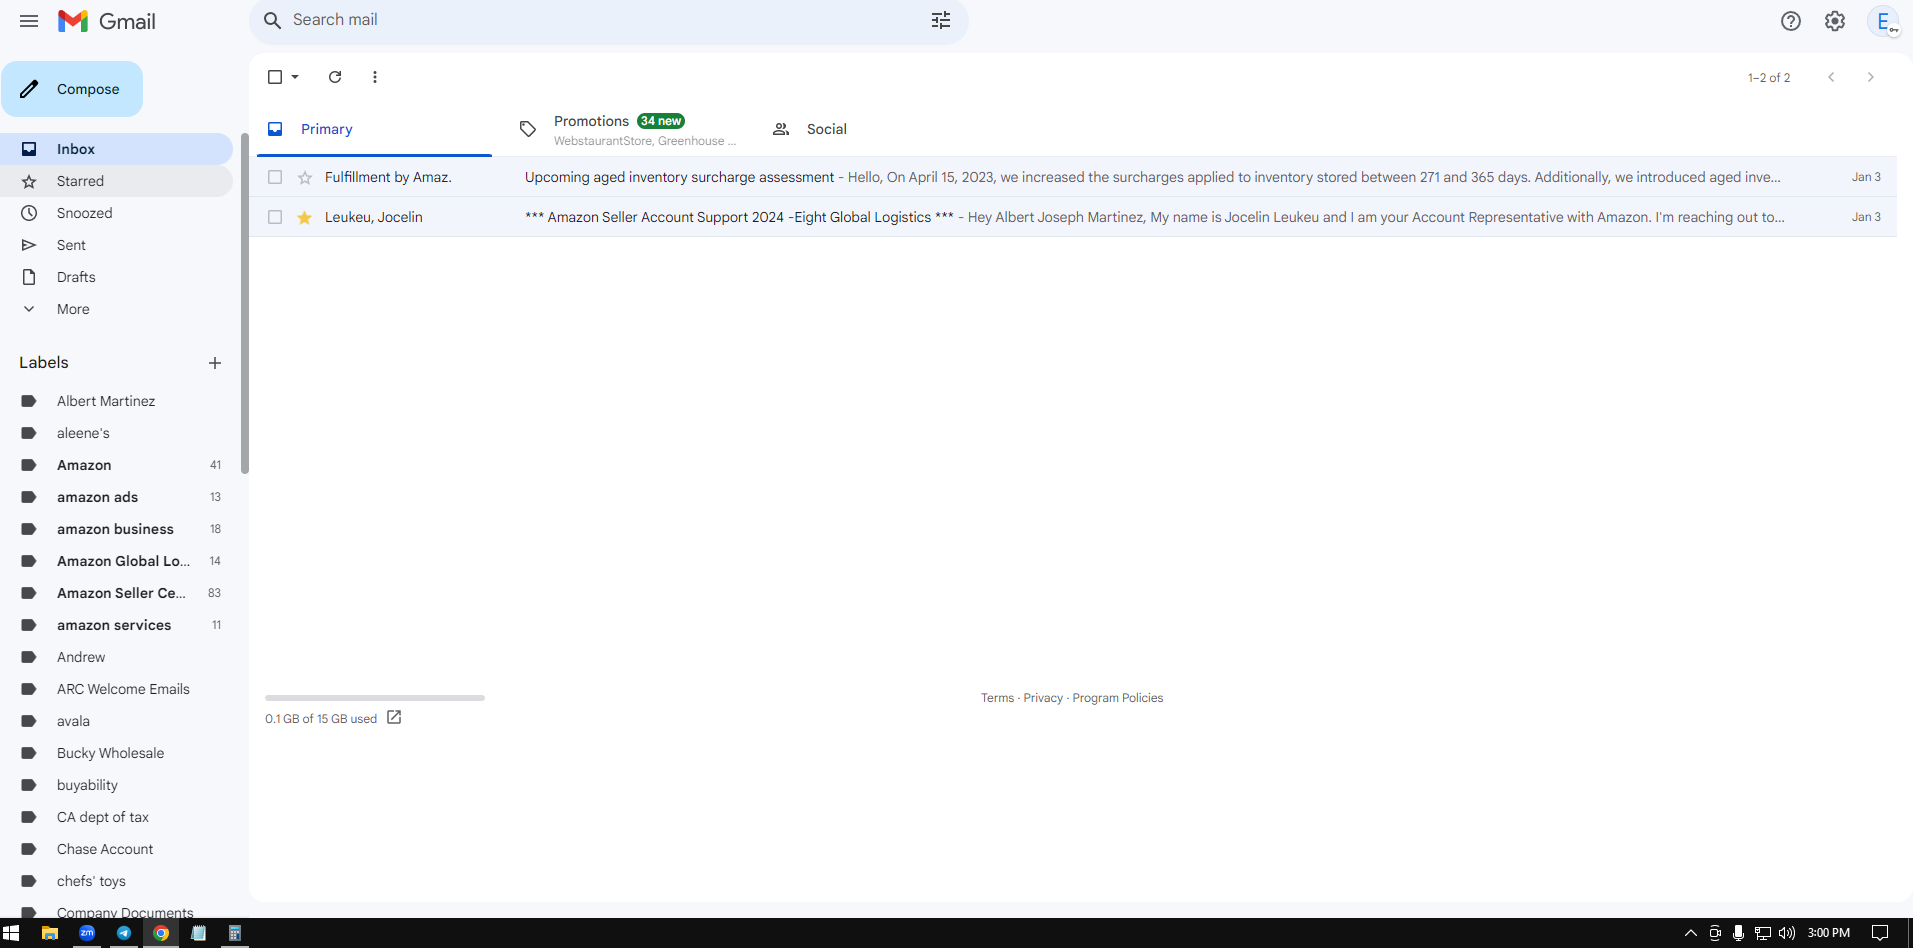Click the Search mail input field
This screenshot has height=948, width=1913.
608,20
